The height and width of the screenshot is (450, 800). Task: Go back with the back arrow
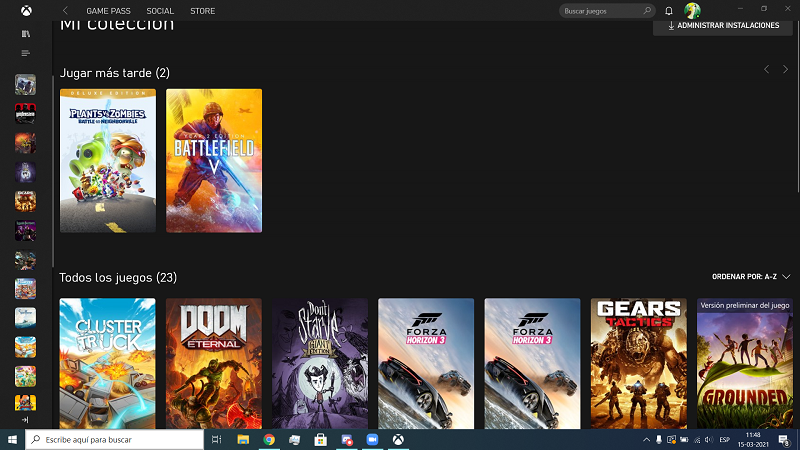point(65,11)
